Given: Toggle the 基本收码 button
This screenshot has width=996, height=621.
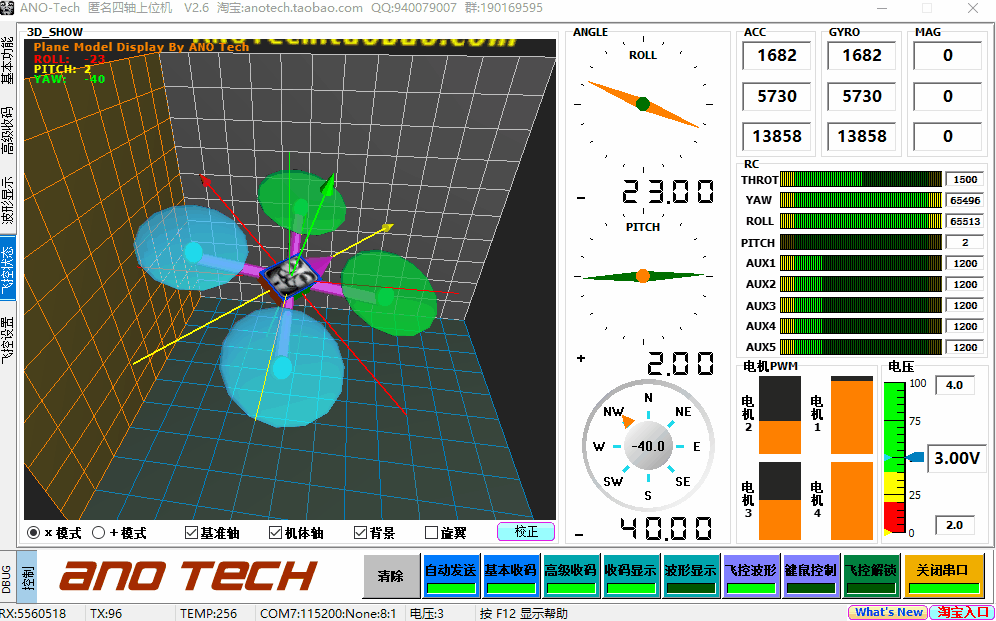Looking at the screenshot, I should [510, 576].
